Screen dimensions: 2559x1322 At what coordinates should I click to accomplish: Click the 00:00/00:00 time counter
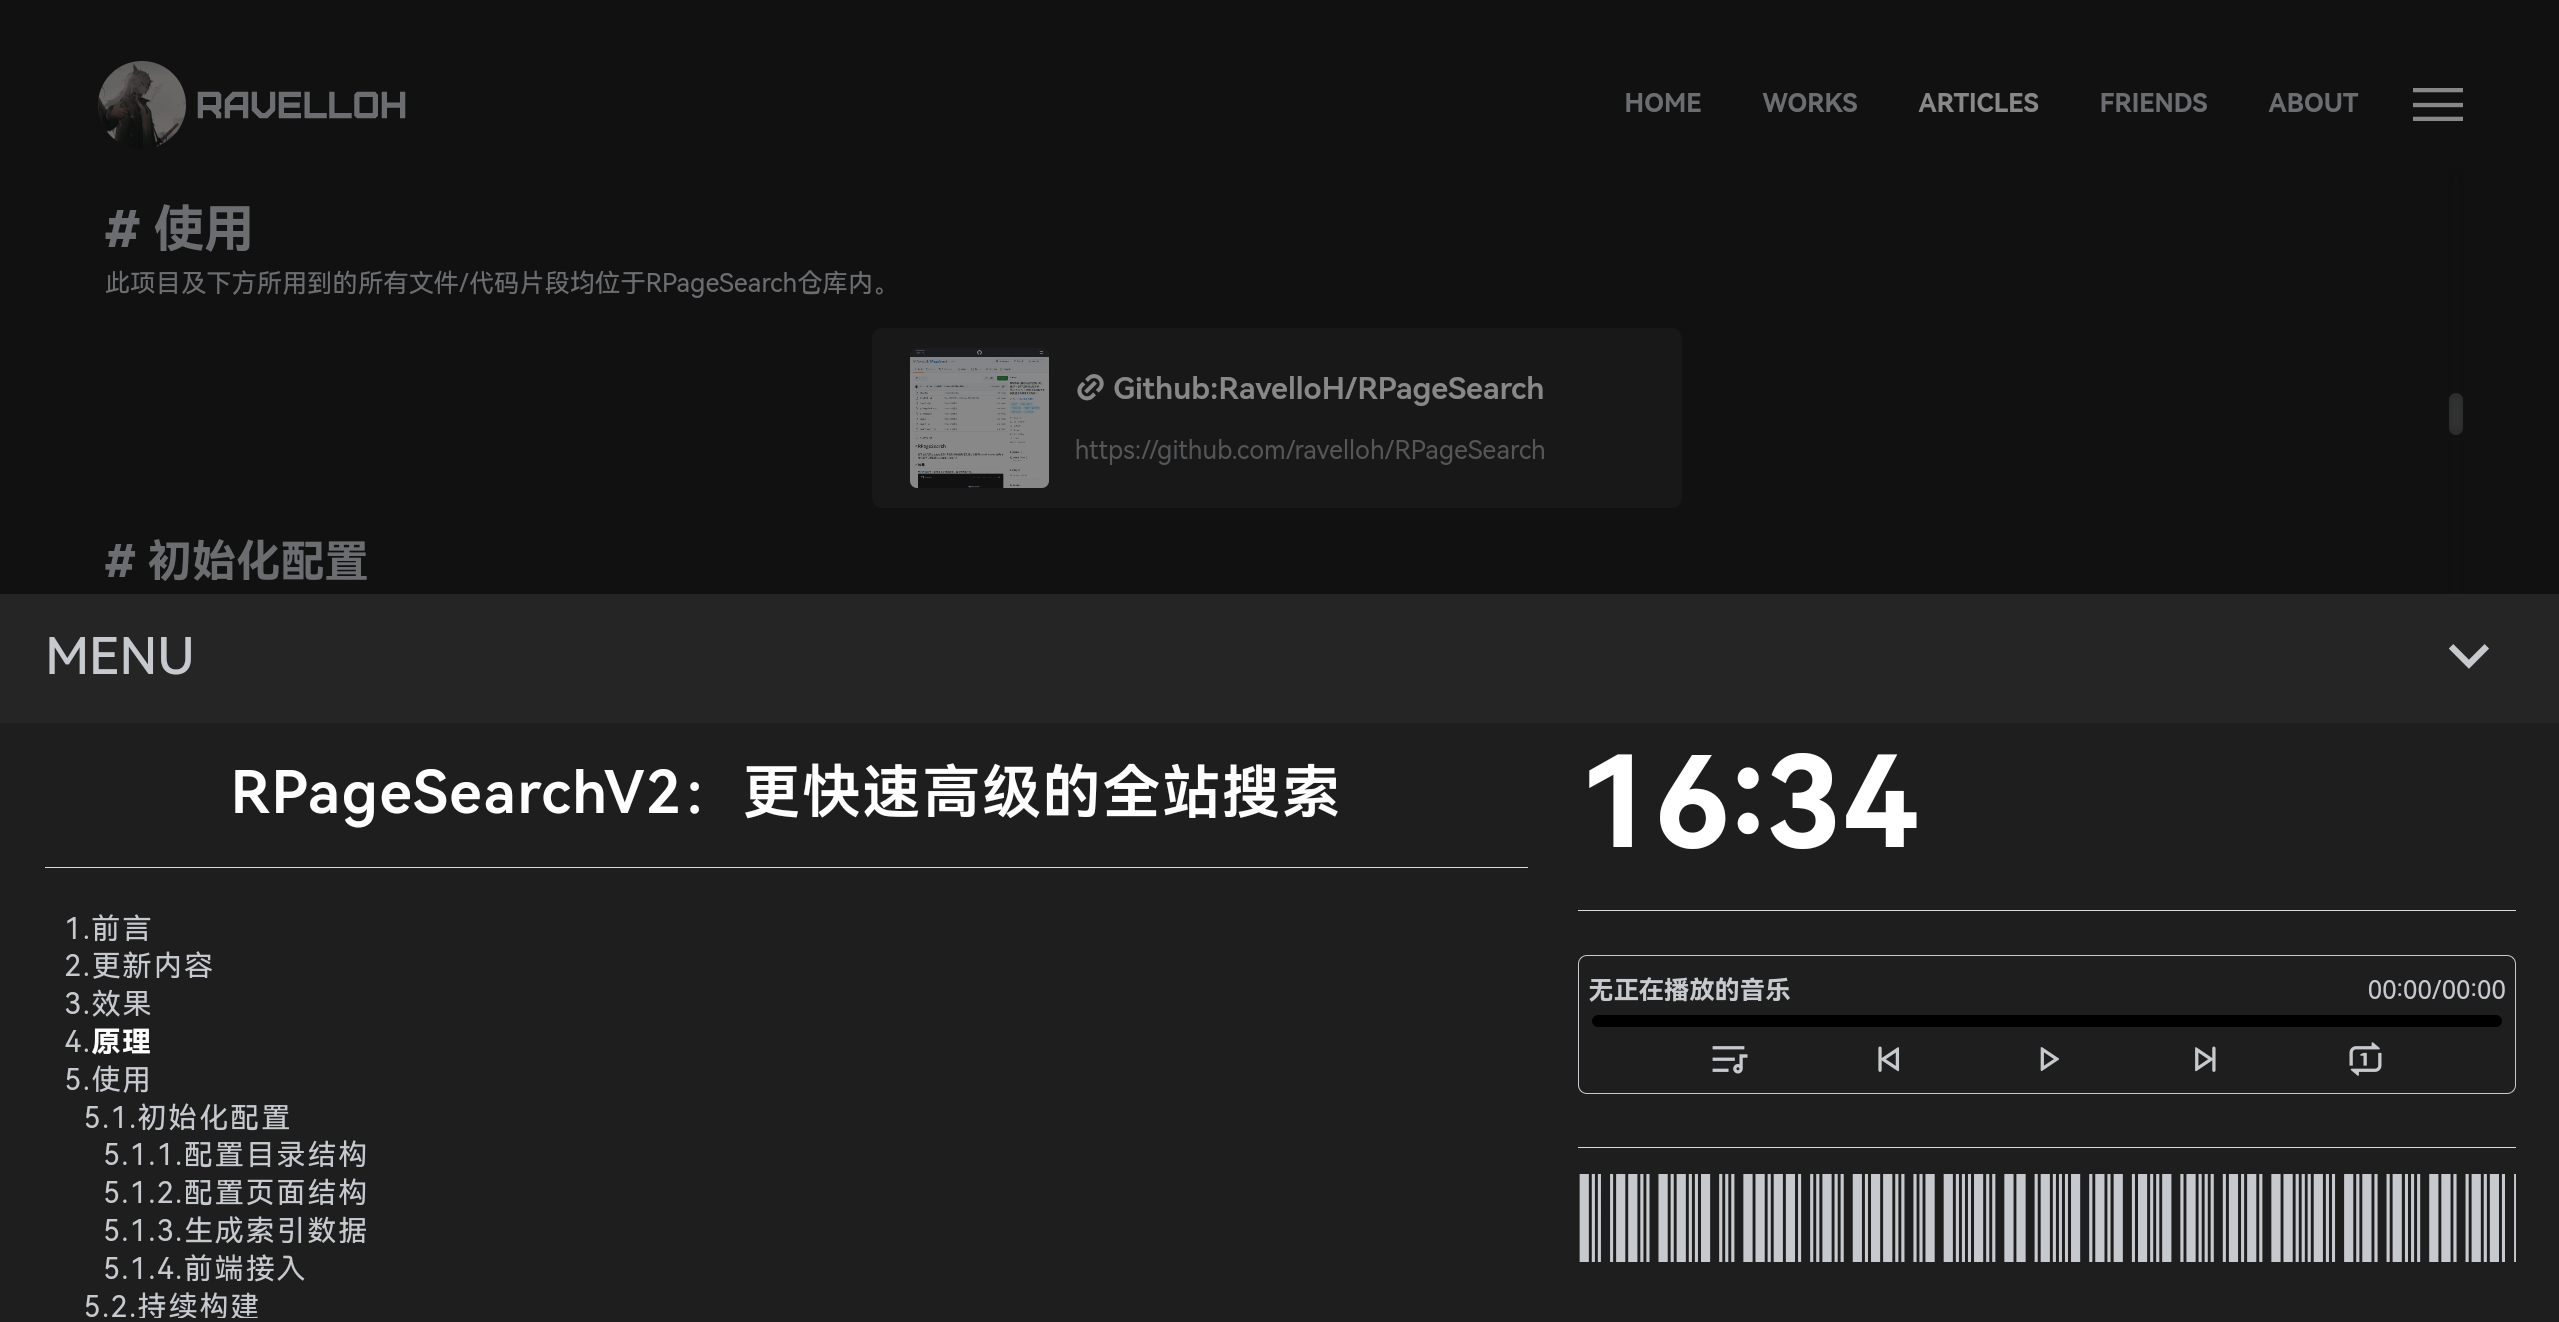(x=2436, y=990)
